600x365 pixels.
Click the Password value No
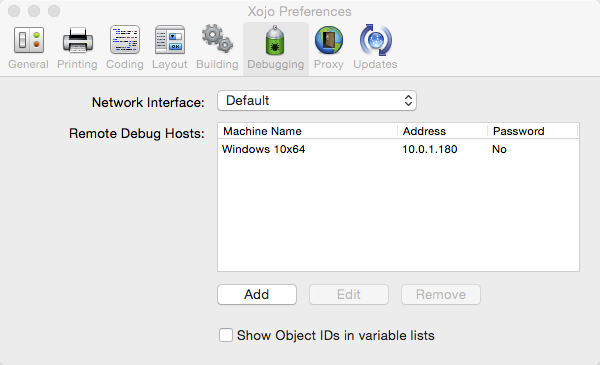(499, 149)
